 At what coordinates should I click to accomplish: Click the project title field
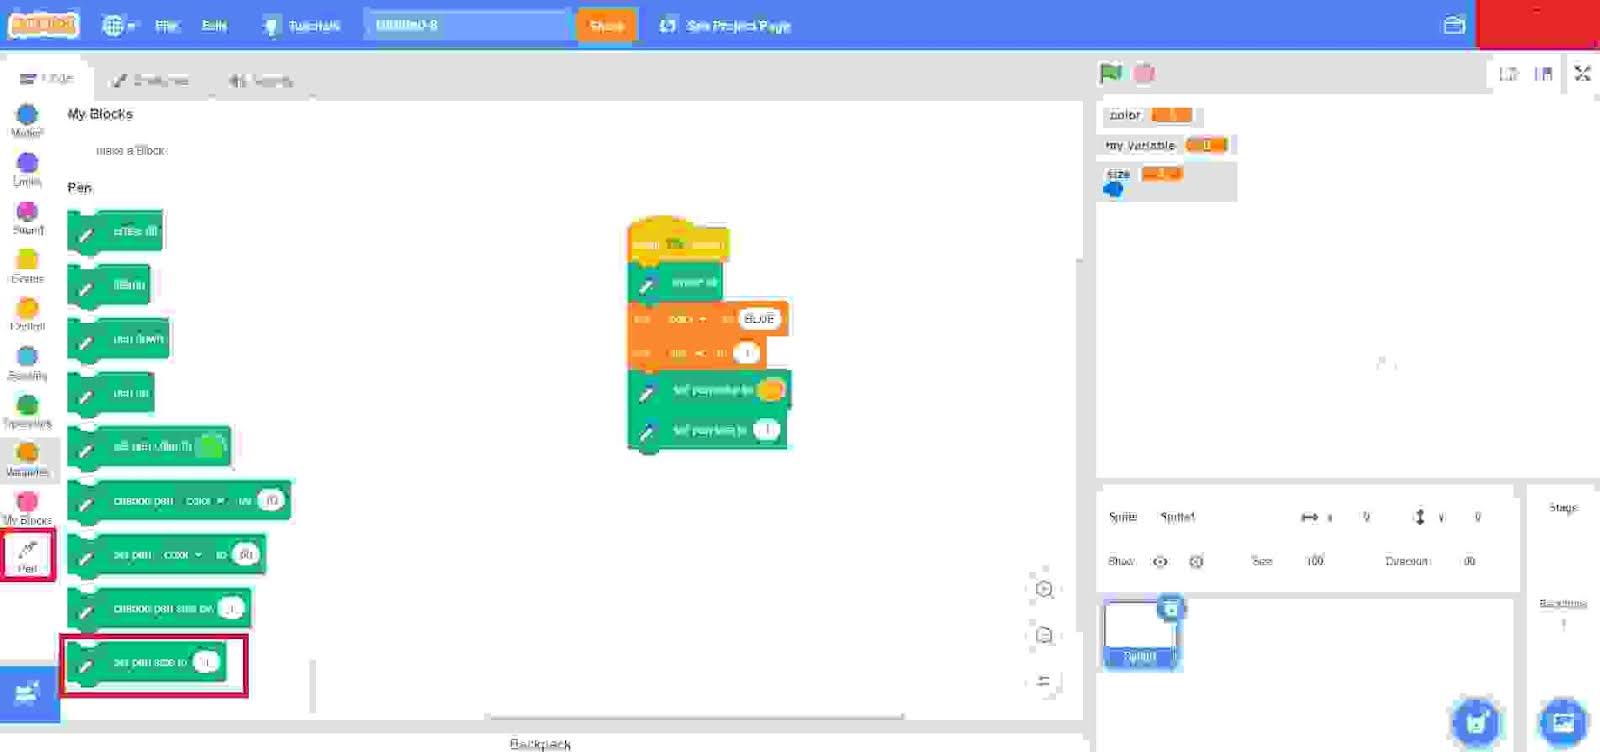click(x=468, y=25)
